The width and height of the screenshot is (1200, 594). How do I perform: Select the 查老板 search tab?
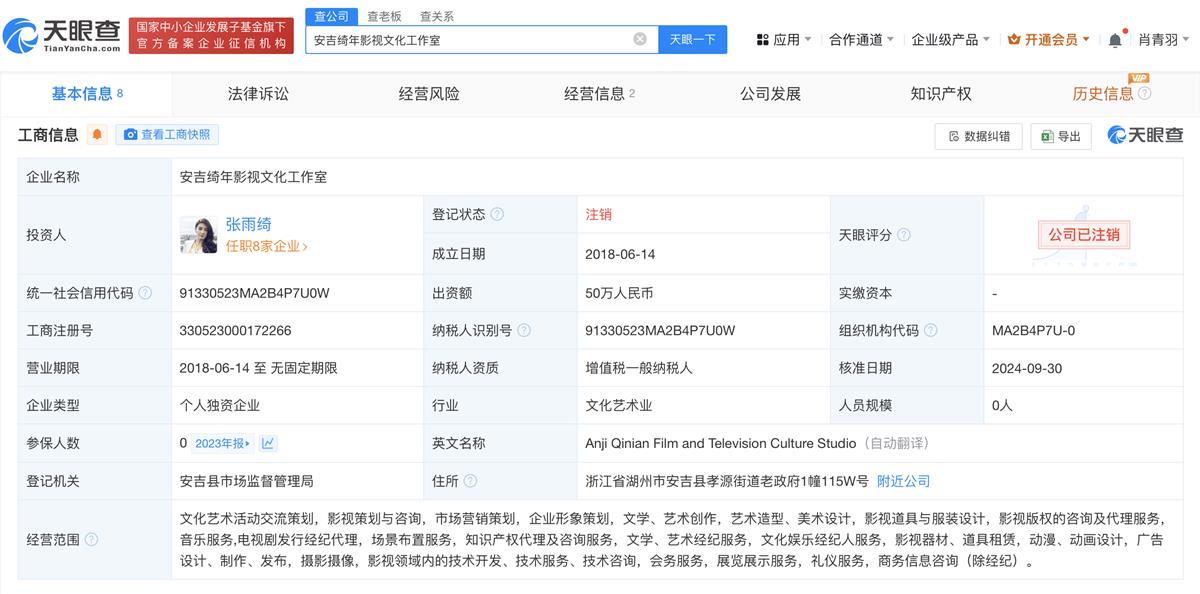pyautogui.click(x=384, y=16)
